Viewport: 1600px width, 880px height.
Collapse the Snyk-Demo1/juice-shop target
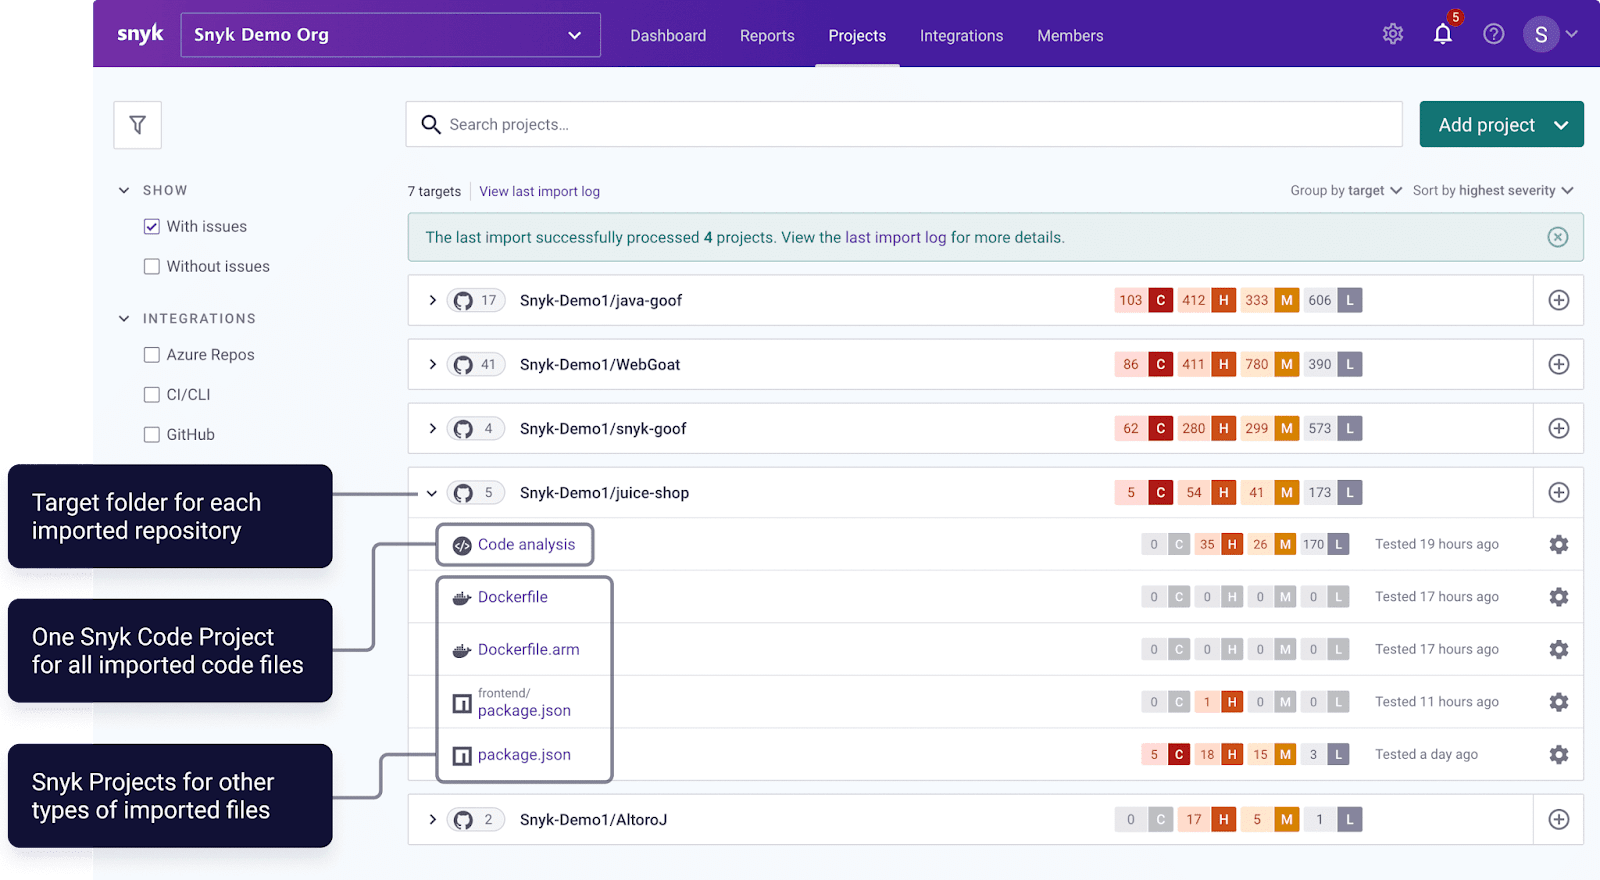tap(432, 493)
